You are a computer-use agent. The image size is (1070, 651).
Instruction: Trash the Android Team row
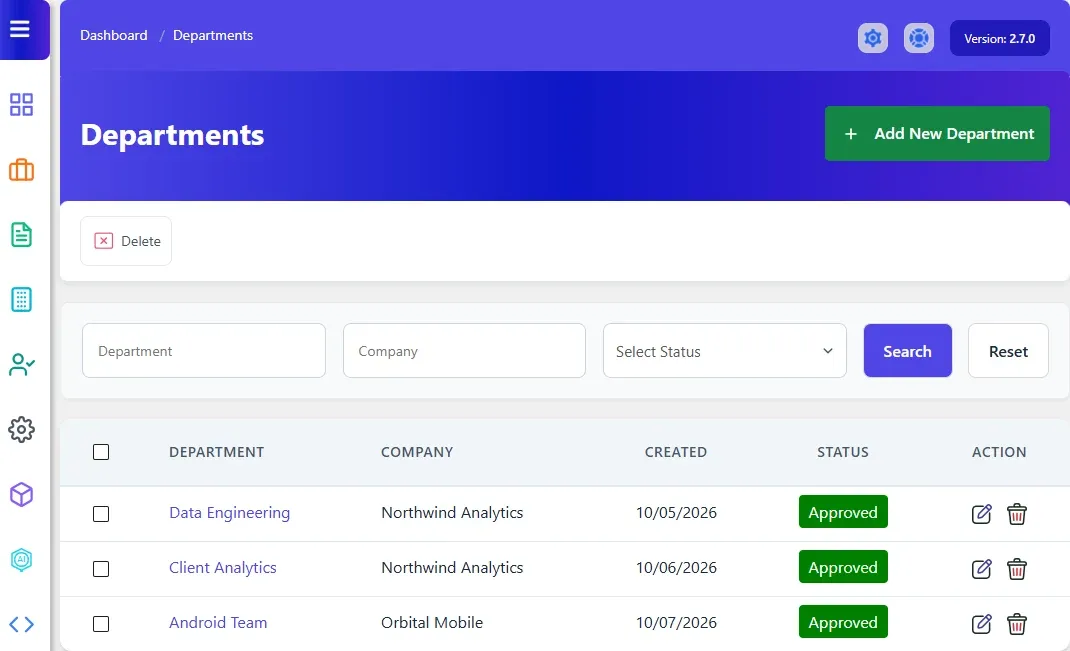1017,624
